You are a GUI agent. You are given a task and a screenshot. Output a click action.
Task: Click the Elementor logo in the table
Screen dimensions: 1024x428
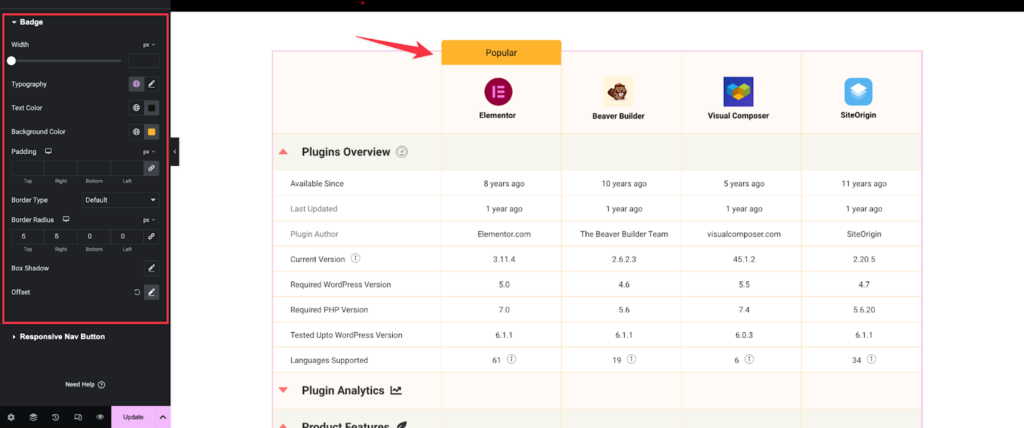pos(498,91)
